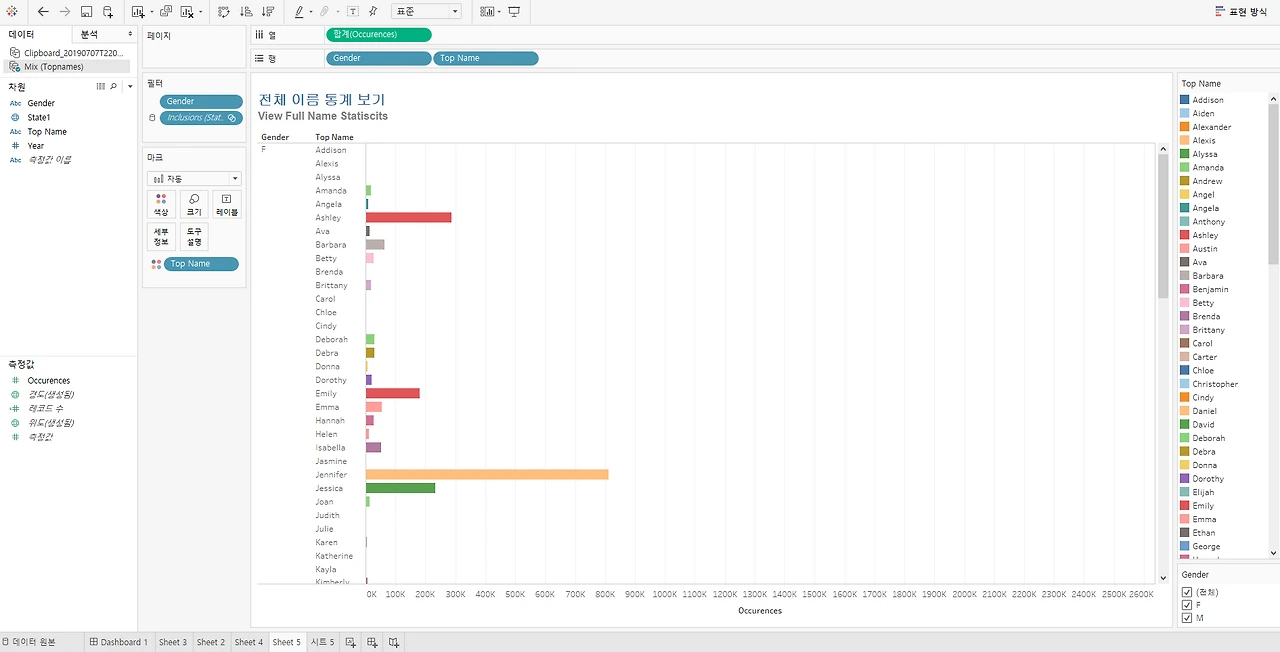Image resolution: width=1280 pixels, height=652 pixels.
Task: Create new worksheet chart-plus toolbar icon
Action: [138, 12]
